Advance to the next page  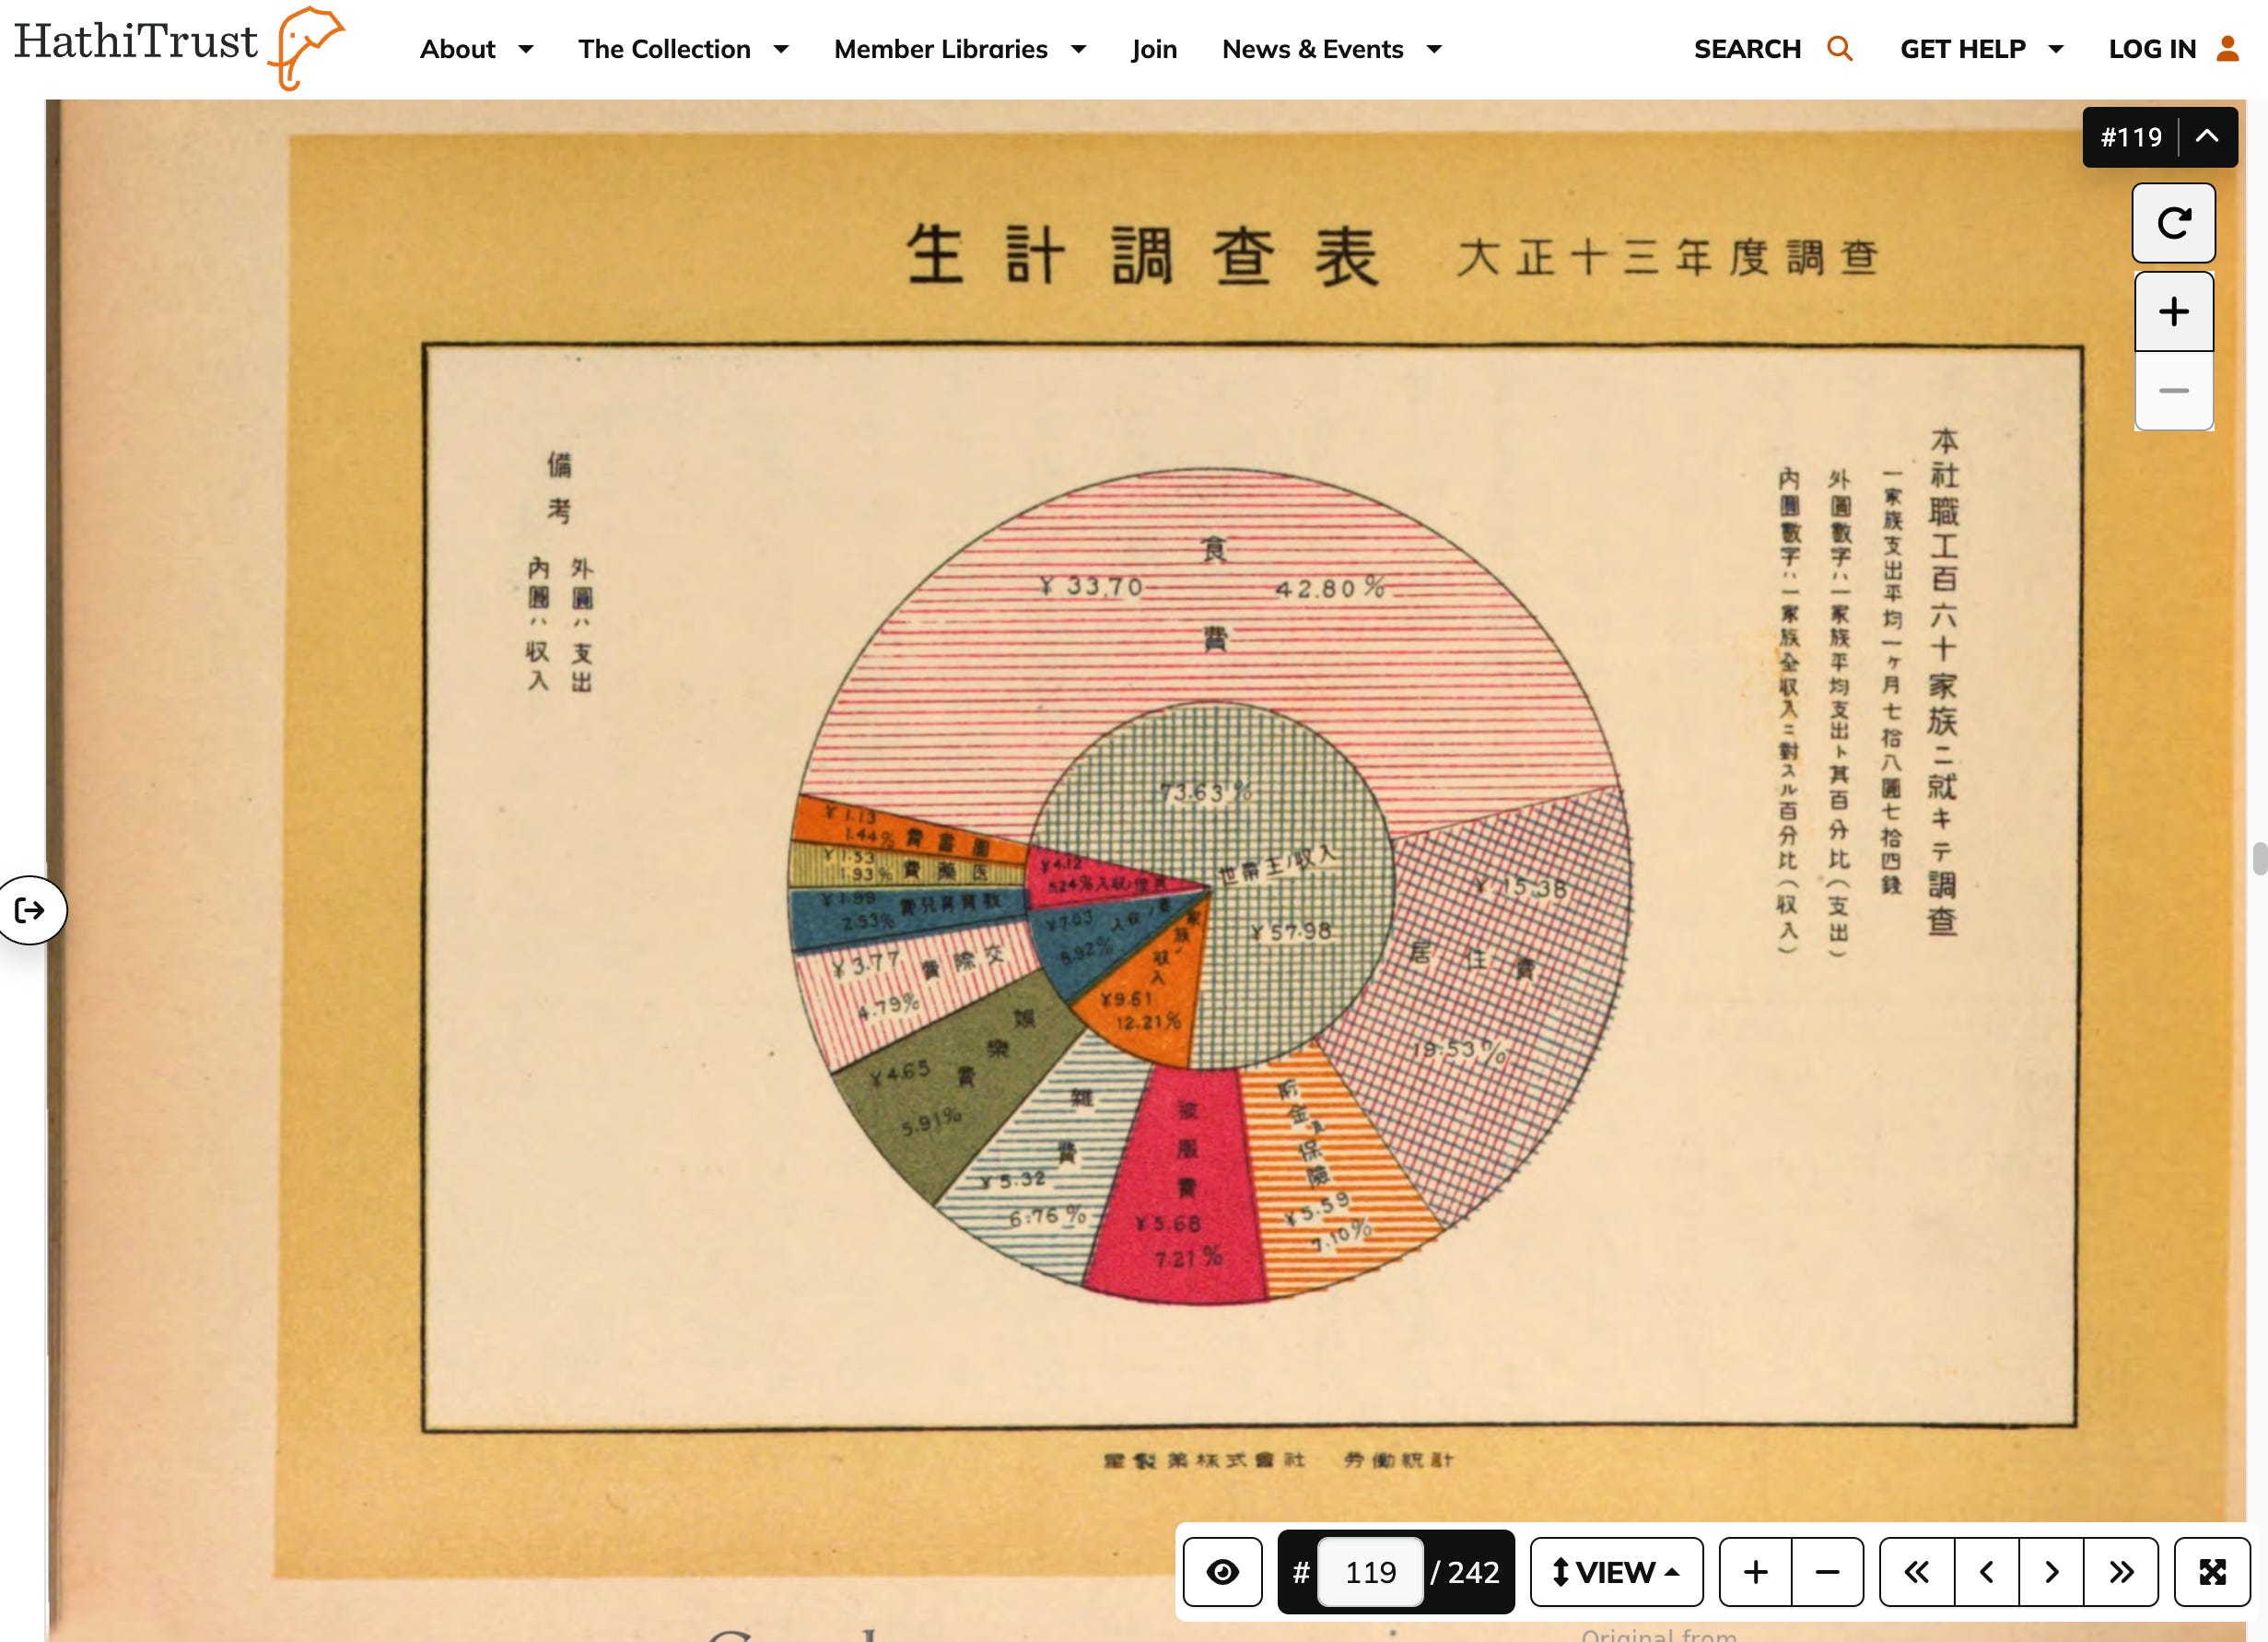pos(2051,1572)
